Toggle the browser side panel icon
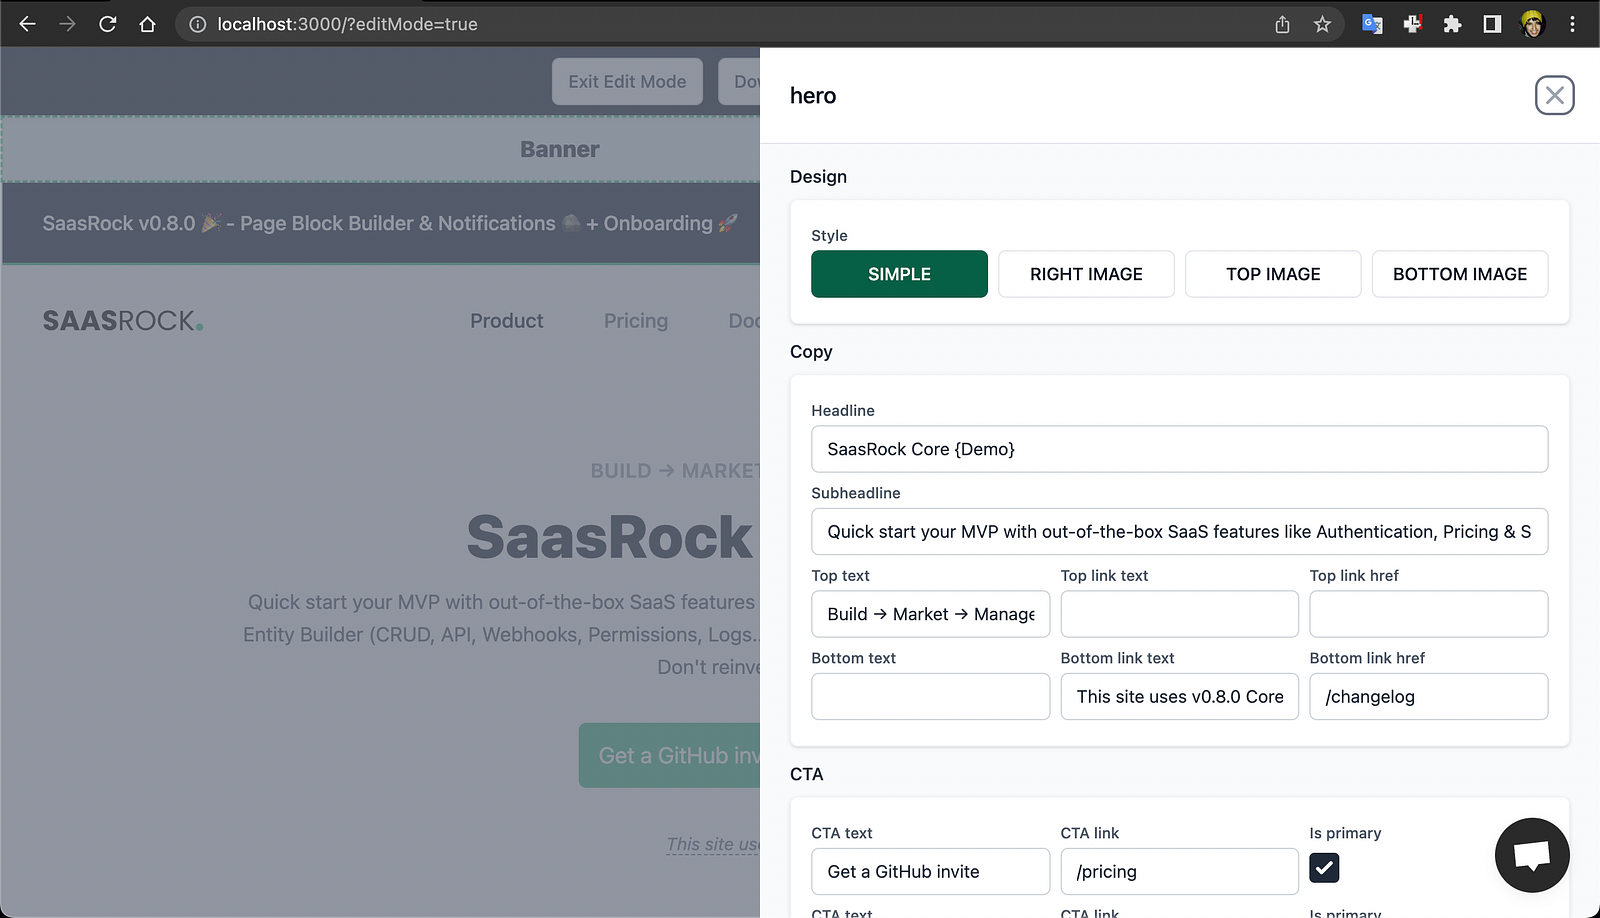1600x918 pixels. (x=1492, y=24)
